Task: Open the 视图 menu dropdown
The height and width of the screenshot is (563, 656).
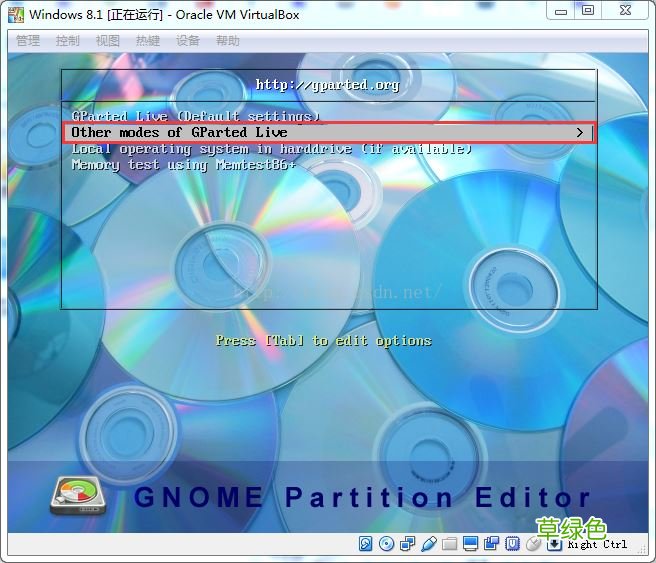Action: tap(108, 41)
